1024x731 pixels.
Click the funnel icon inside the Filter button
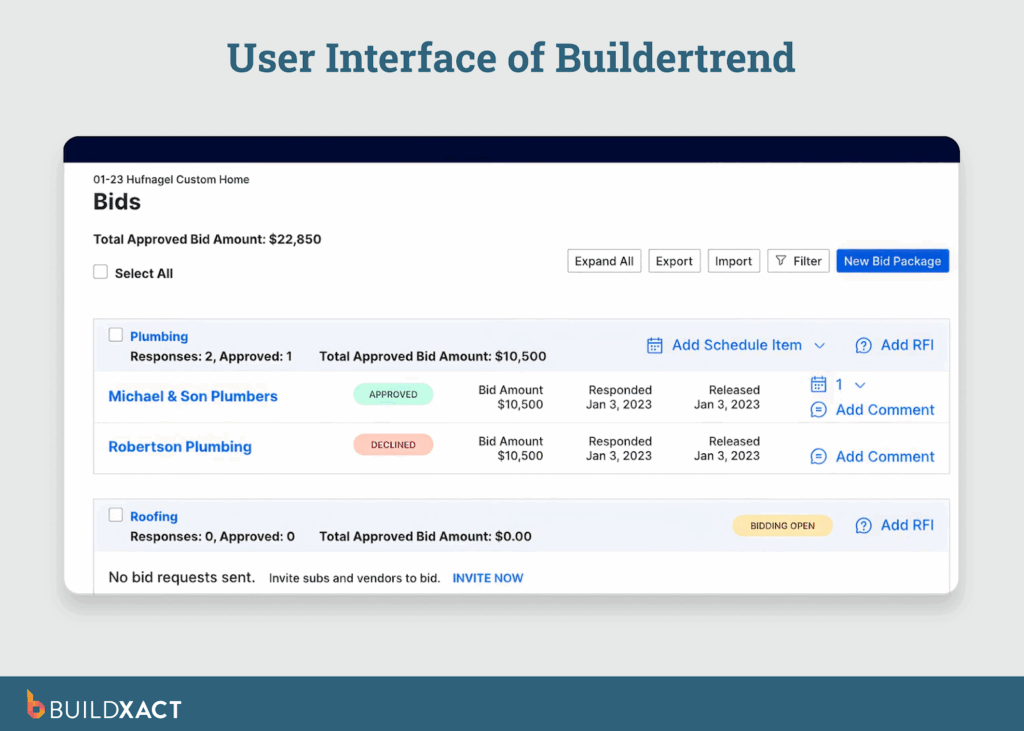point(781,260)
